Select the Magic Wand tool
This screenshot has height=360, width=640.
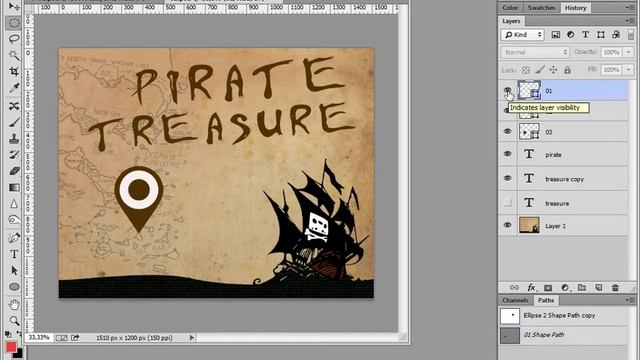coord(14,55)
